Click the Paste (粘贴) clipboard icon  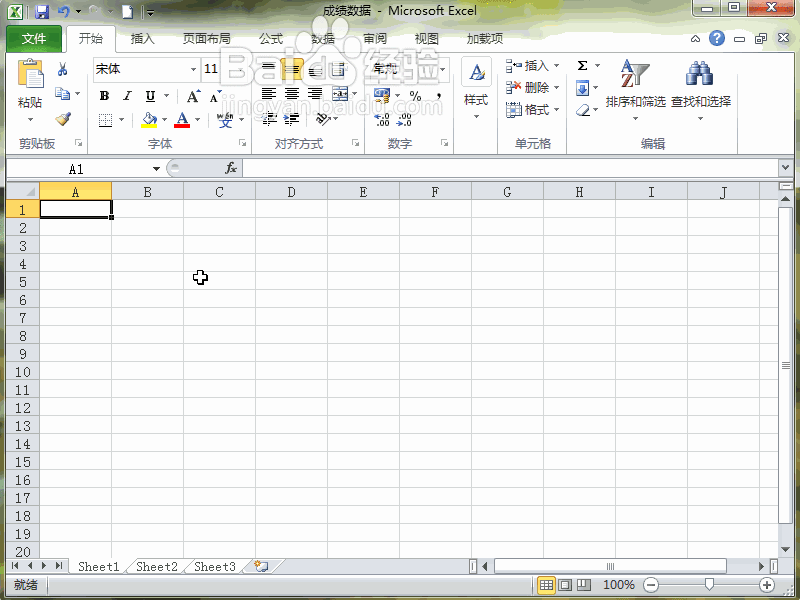click(30, 78)
